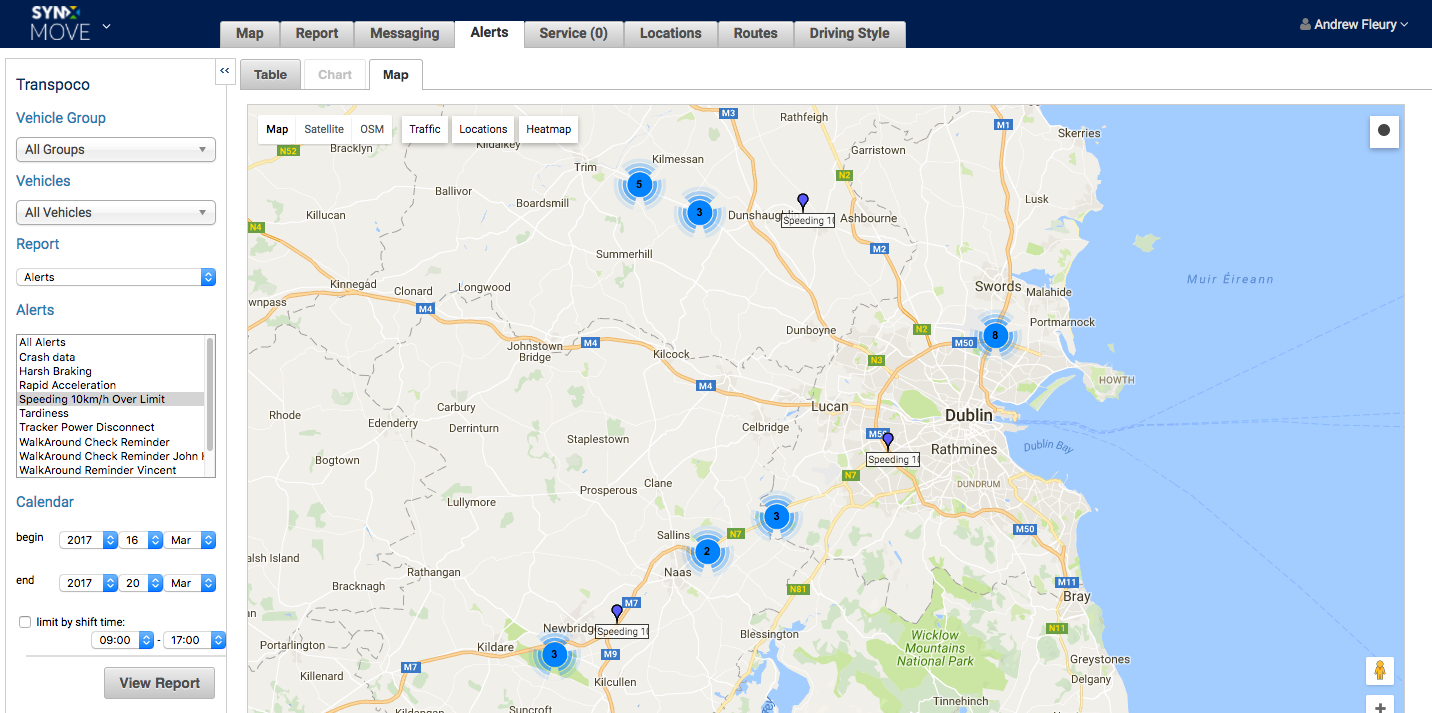Click the cluster marker showing 8 alerts near Swords
Screen dimensions: 1432x713
[x=994, y=336]
